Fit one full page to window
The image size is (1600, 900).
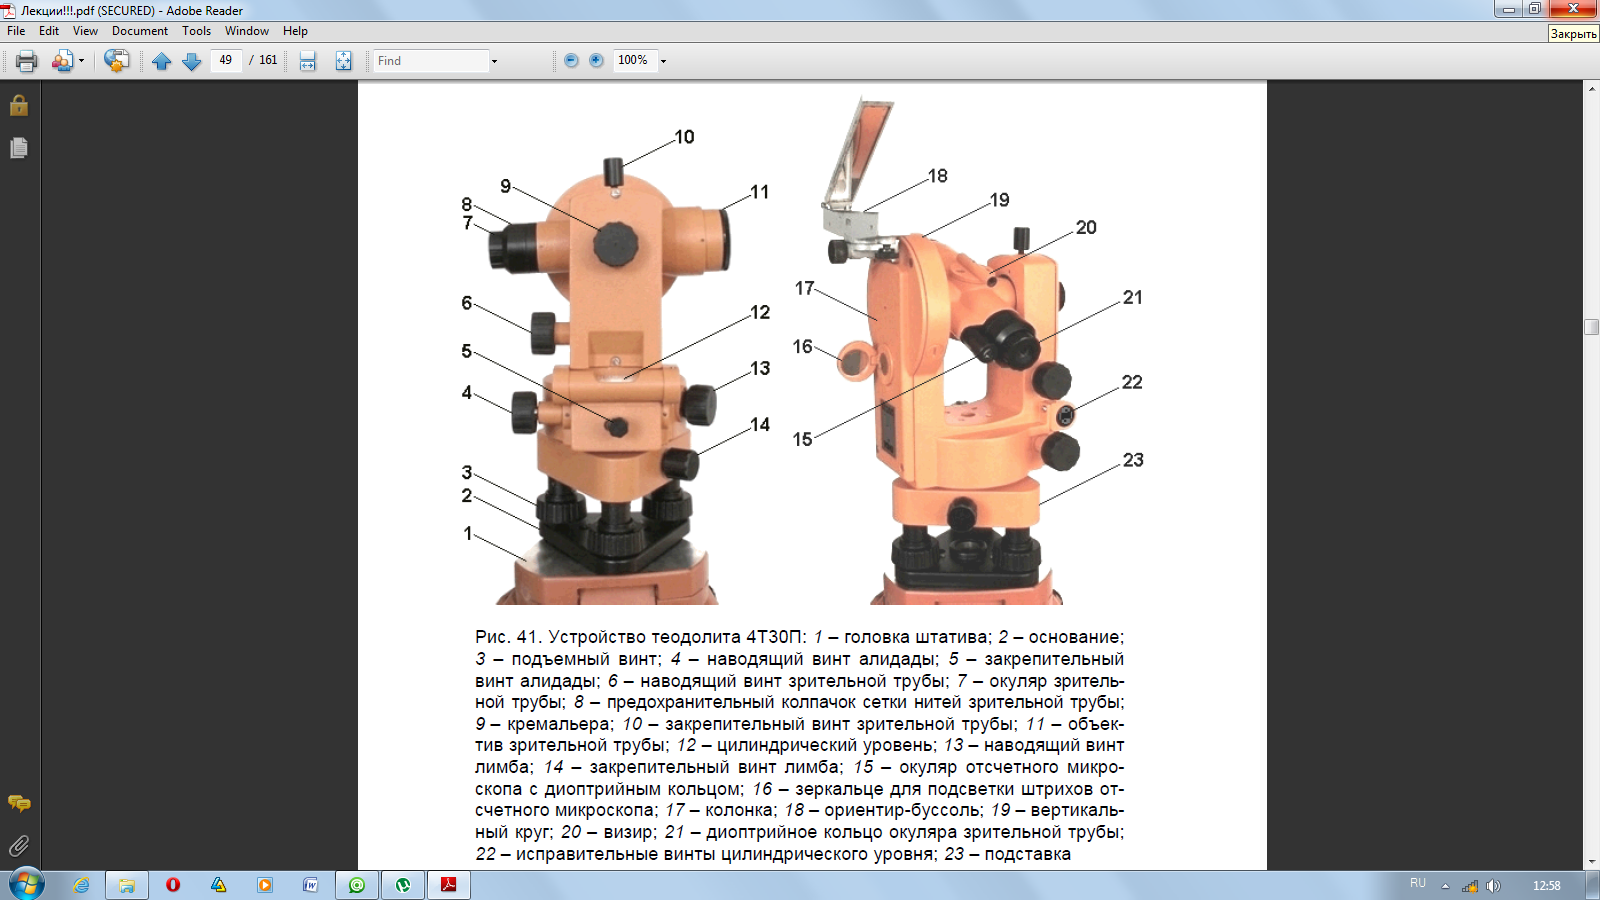tap(343, 61)
